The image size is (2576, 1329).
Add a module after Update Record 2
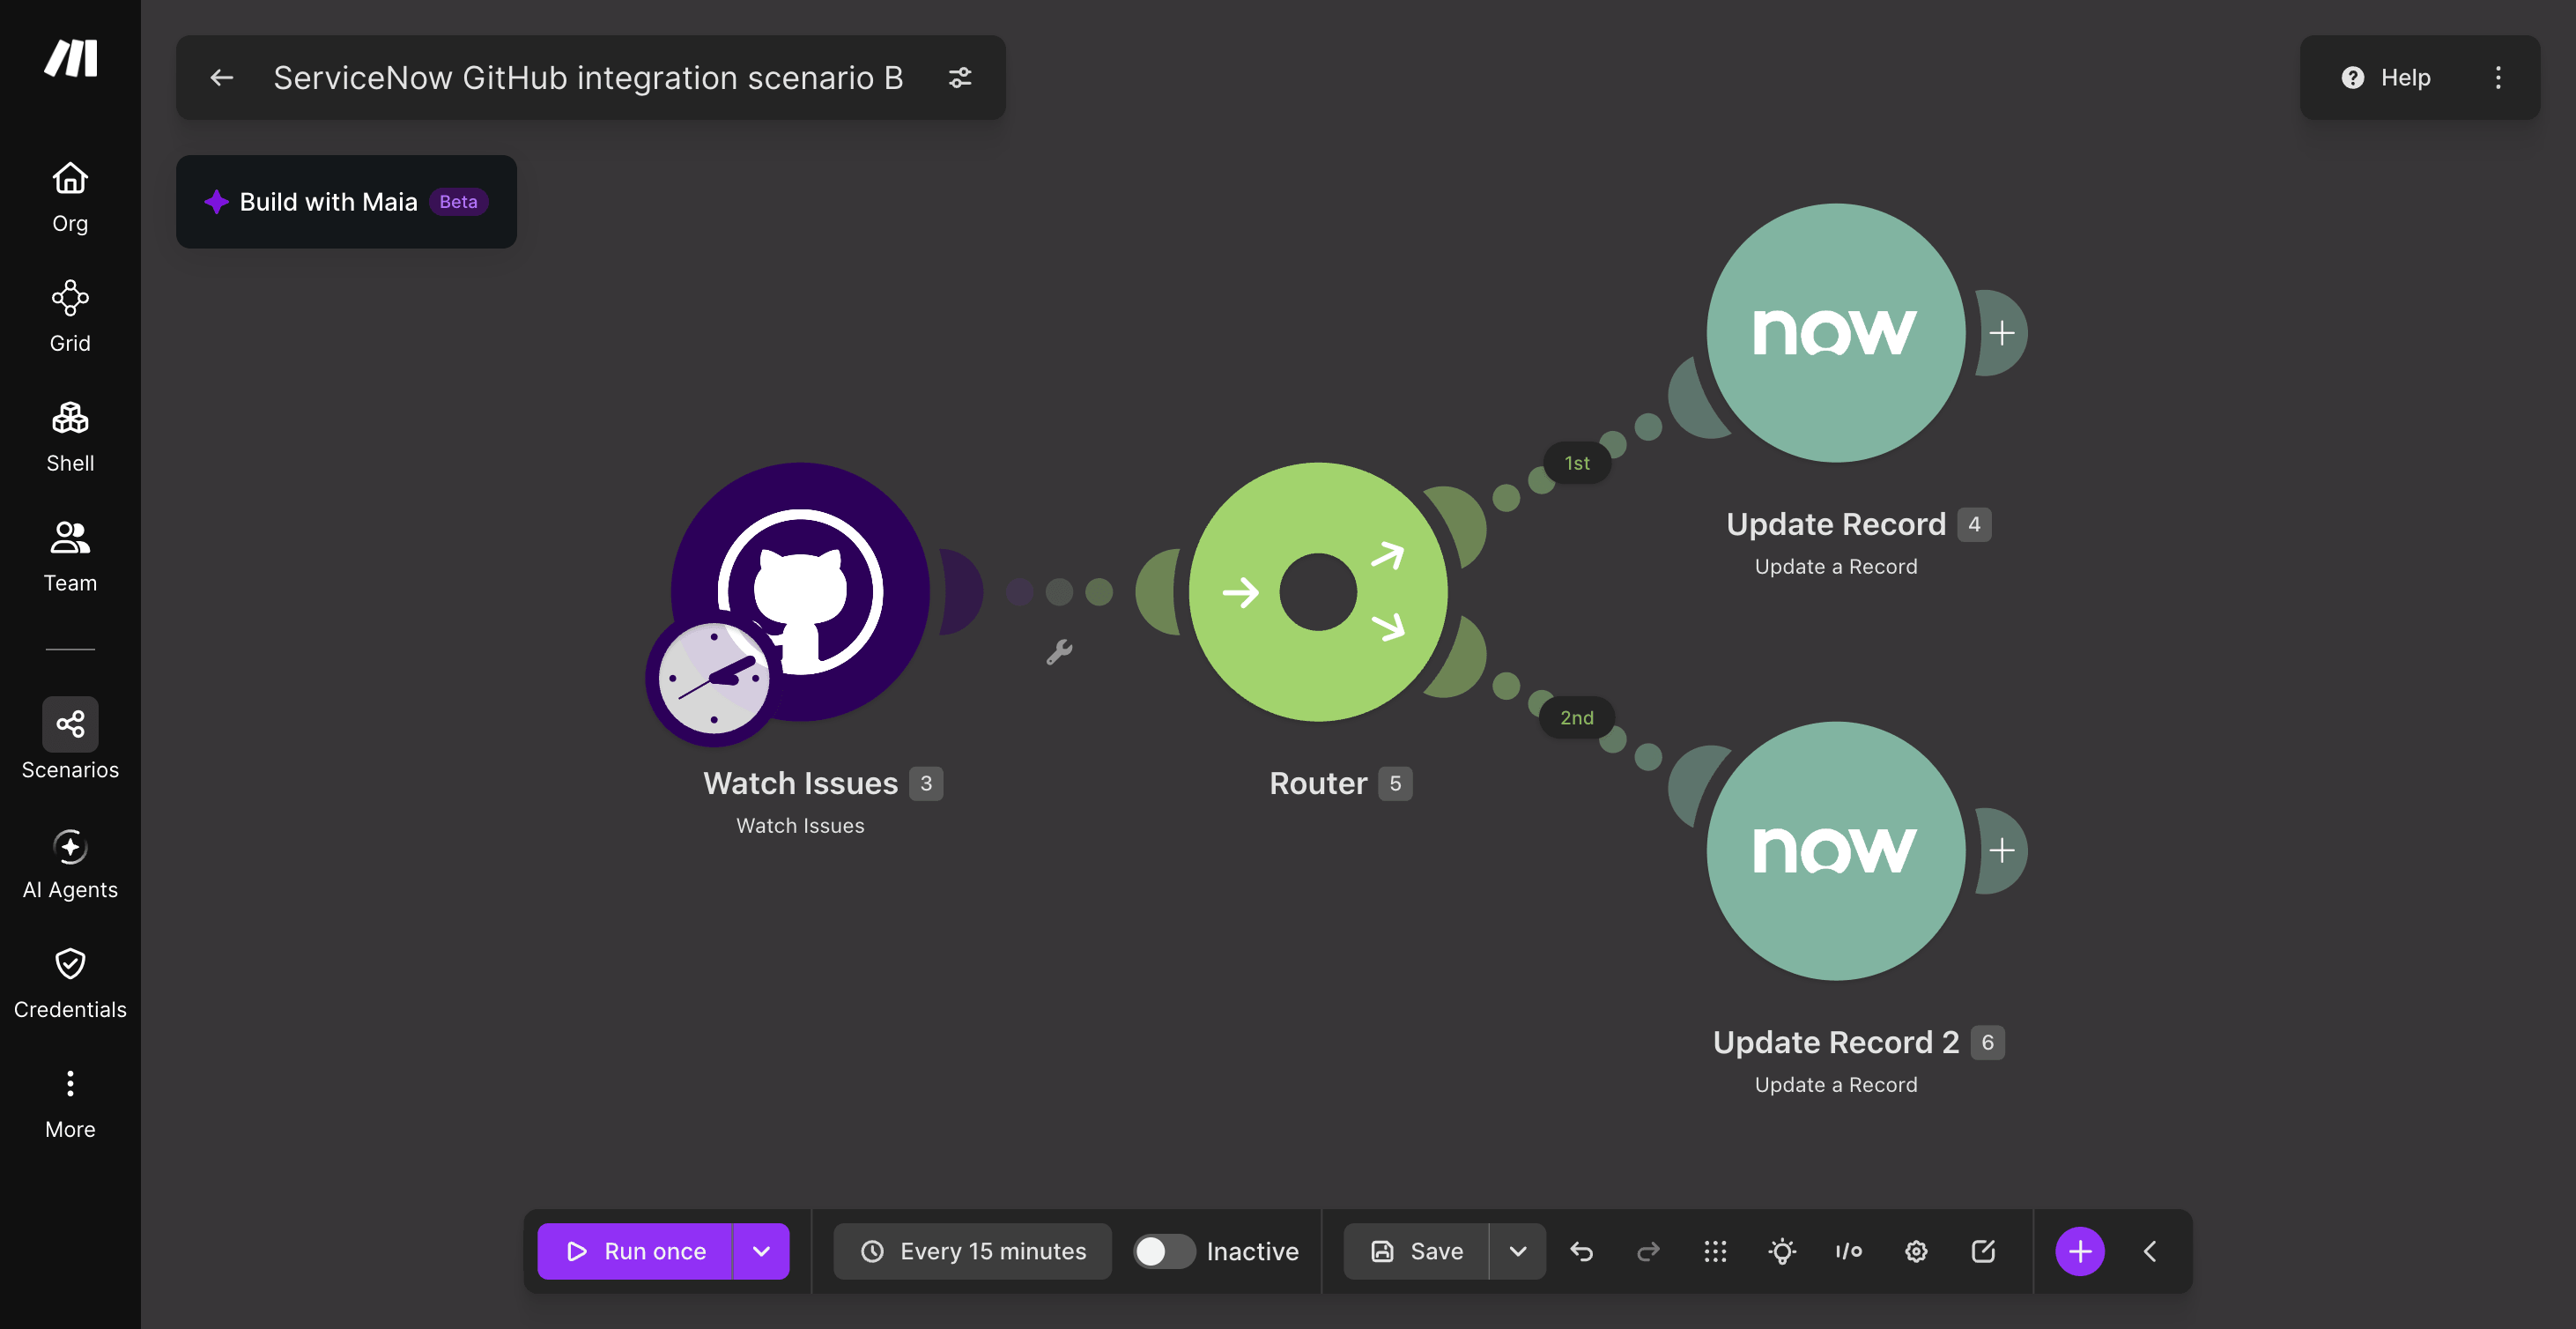click(x=2002, y=850)
